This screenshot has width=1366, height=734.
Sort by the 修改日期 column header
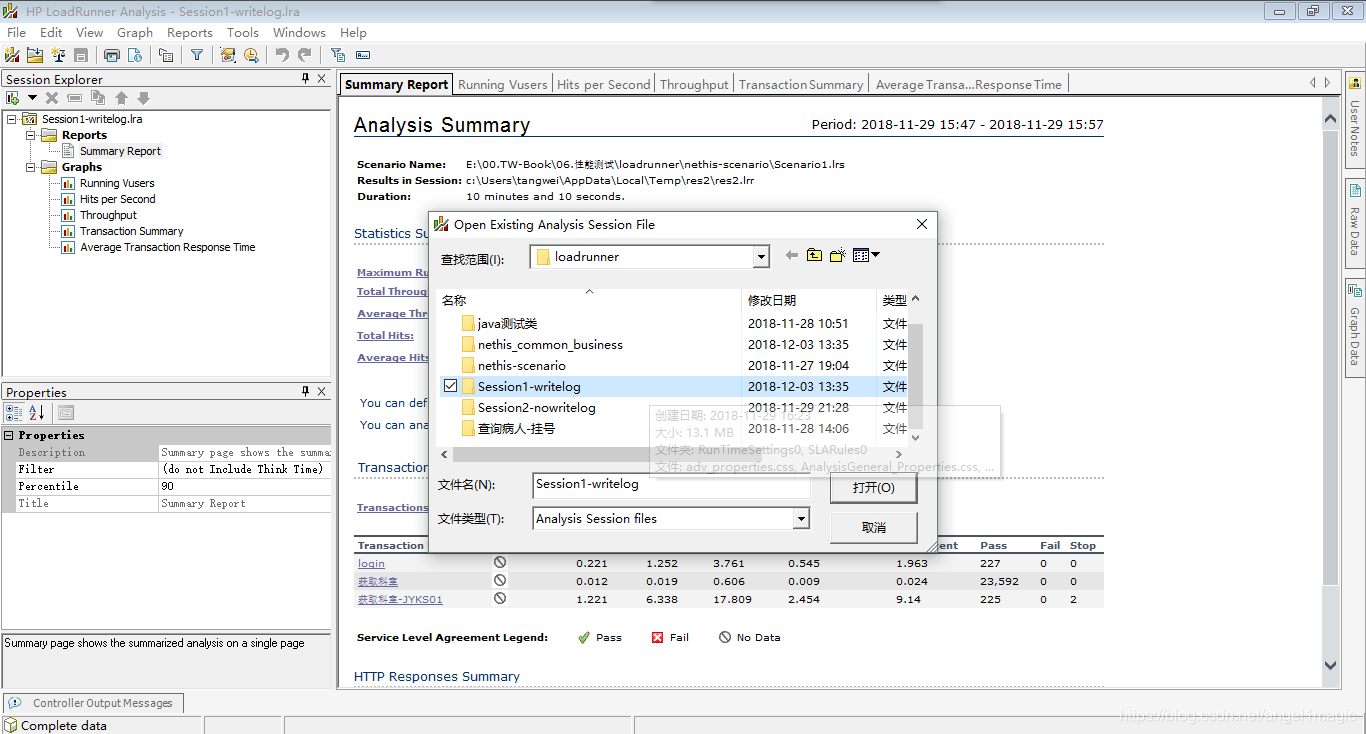coord(772,300)
